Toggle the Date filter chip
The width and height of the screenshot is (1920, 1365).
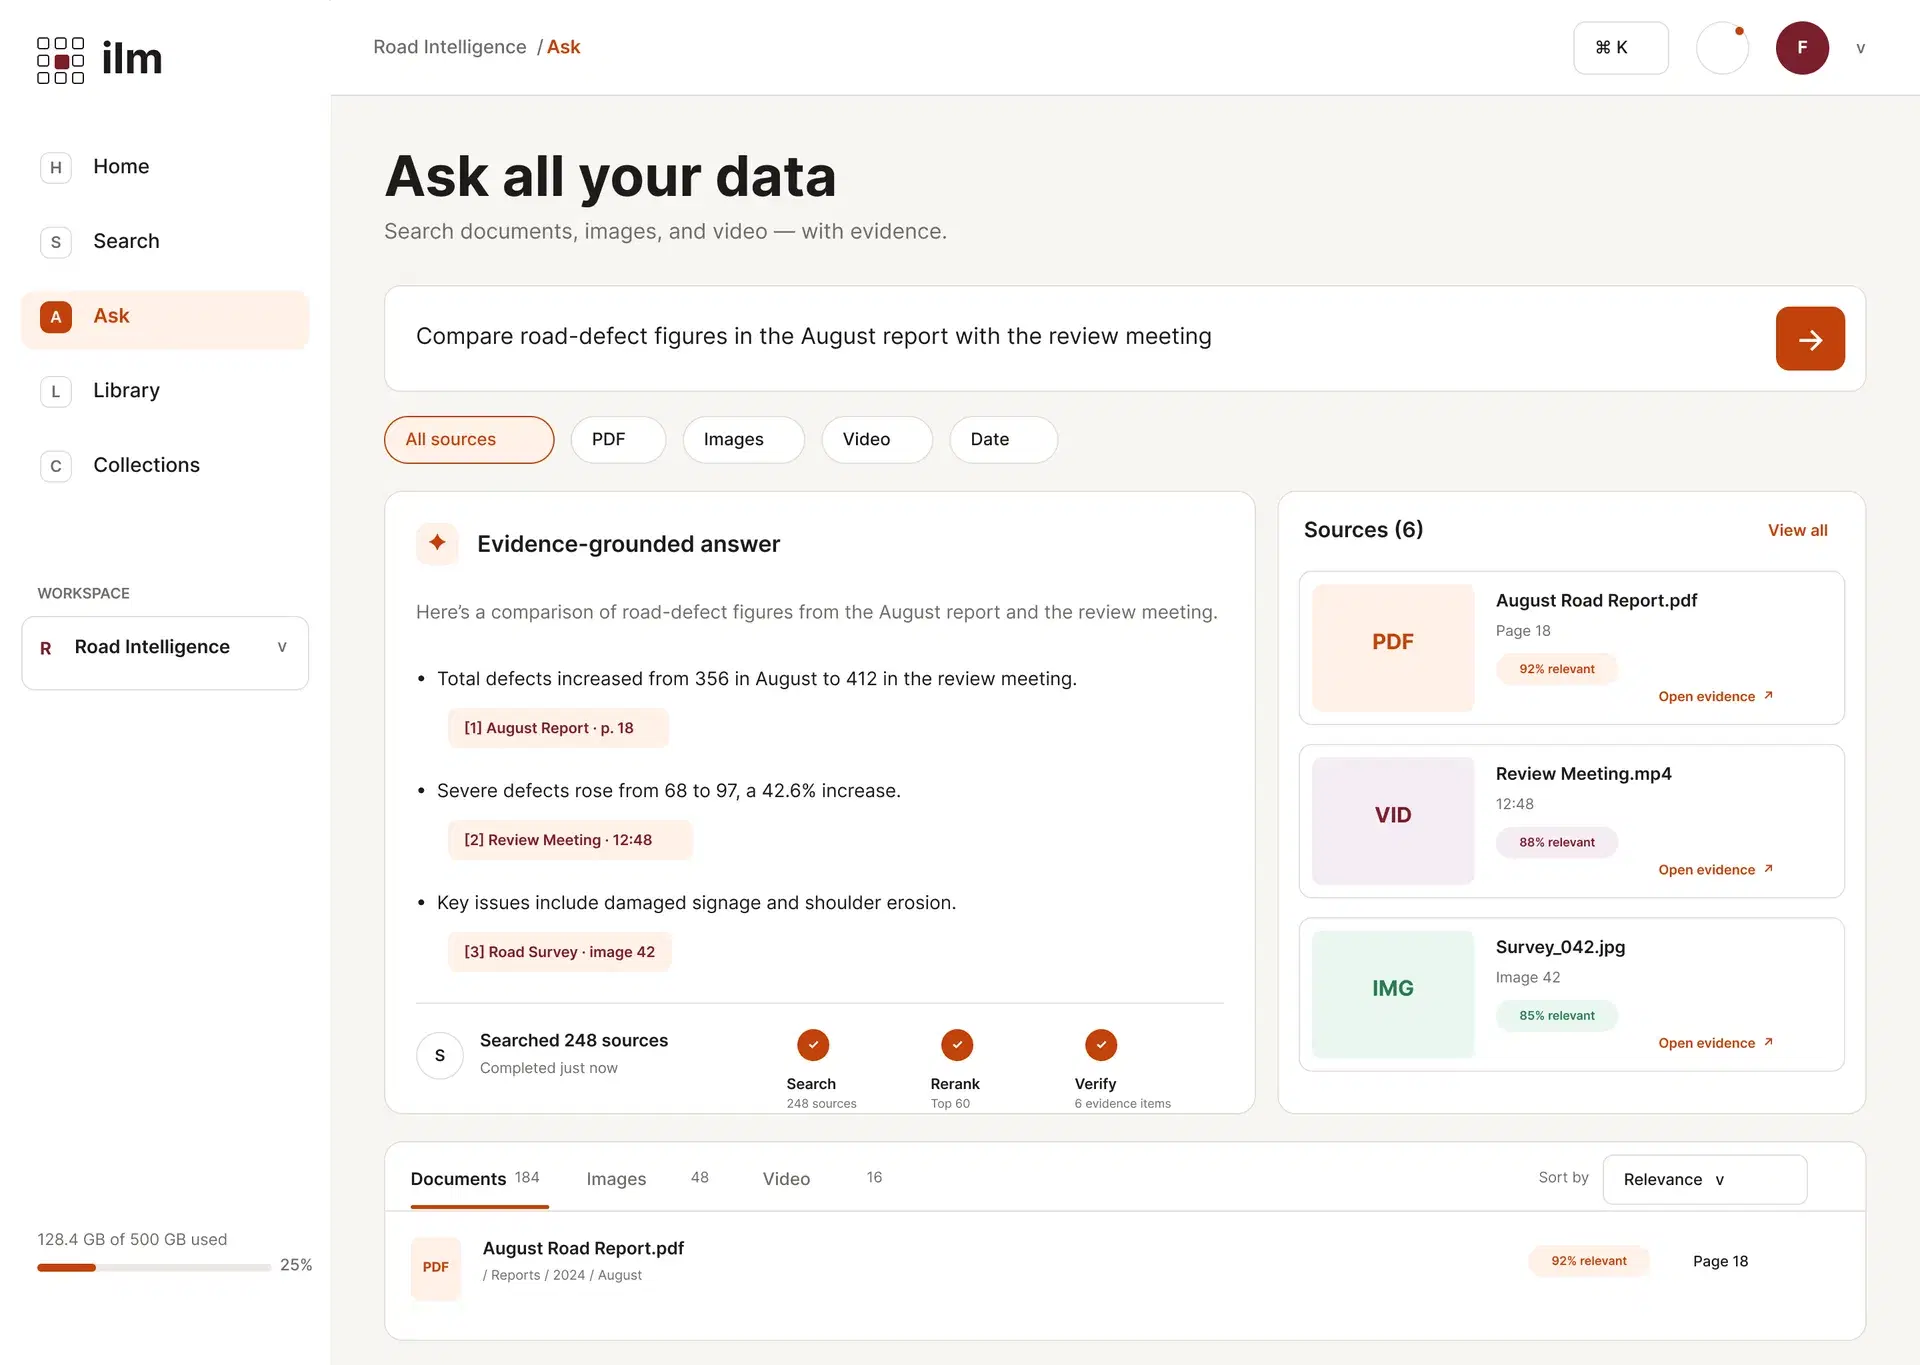coord(1003,440)
